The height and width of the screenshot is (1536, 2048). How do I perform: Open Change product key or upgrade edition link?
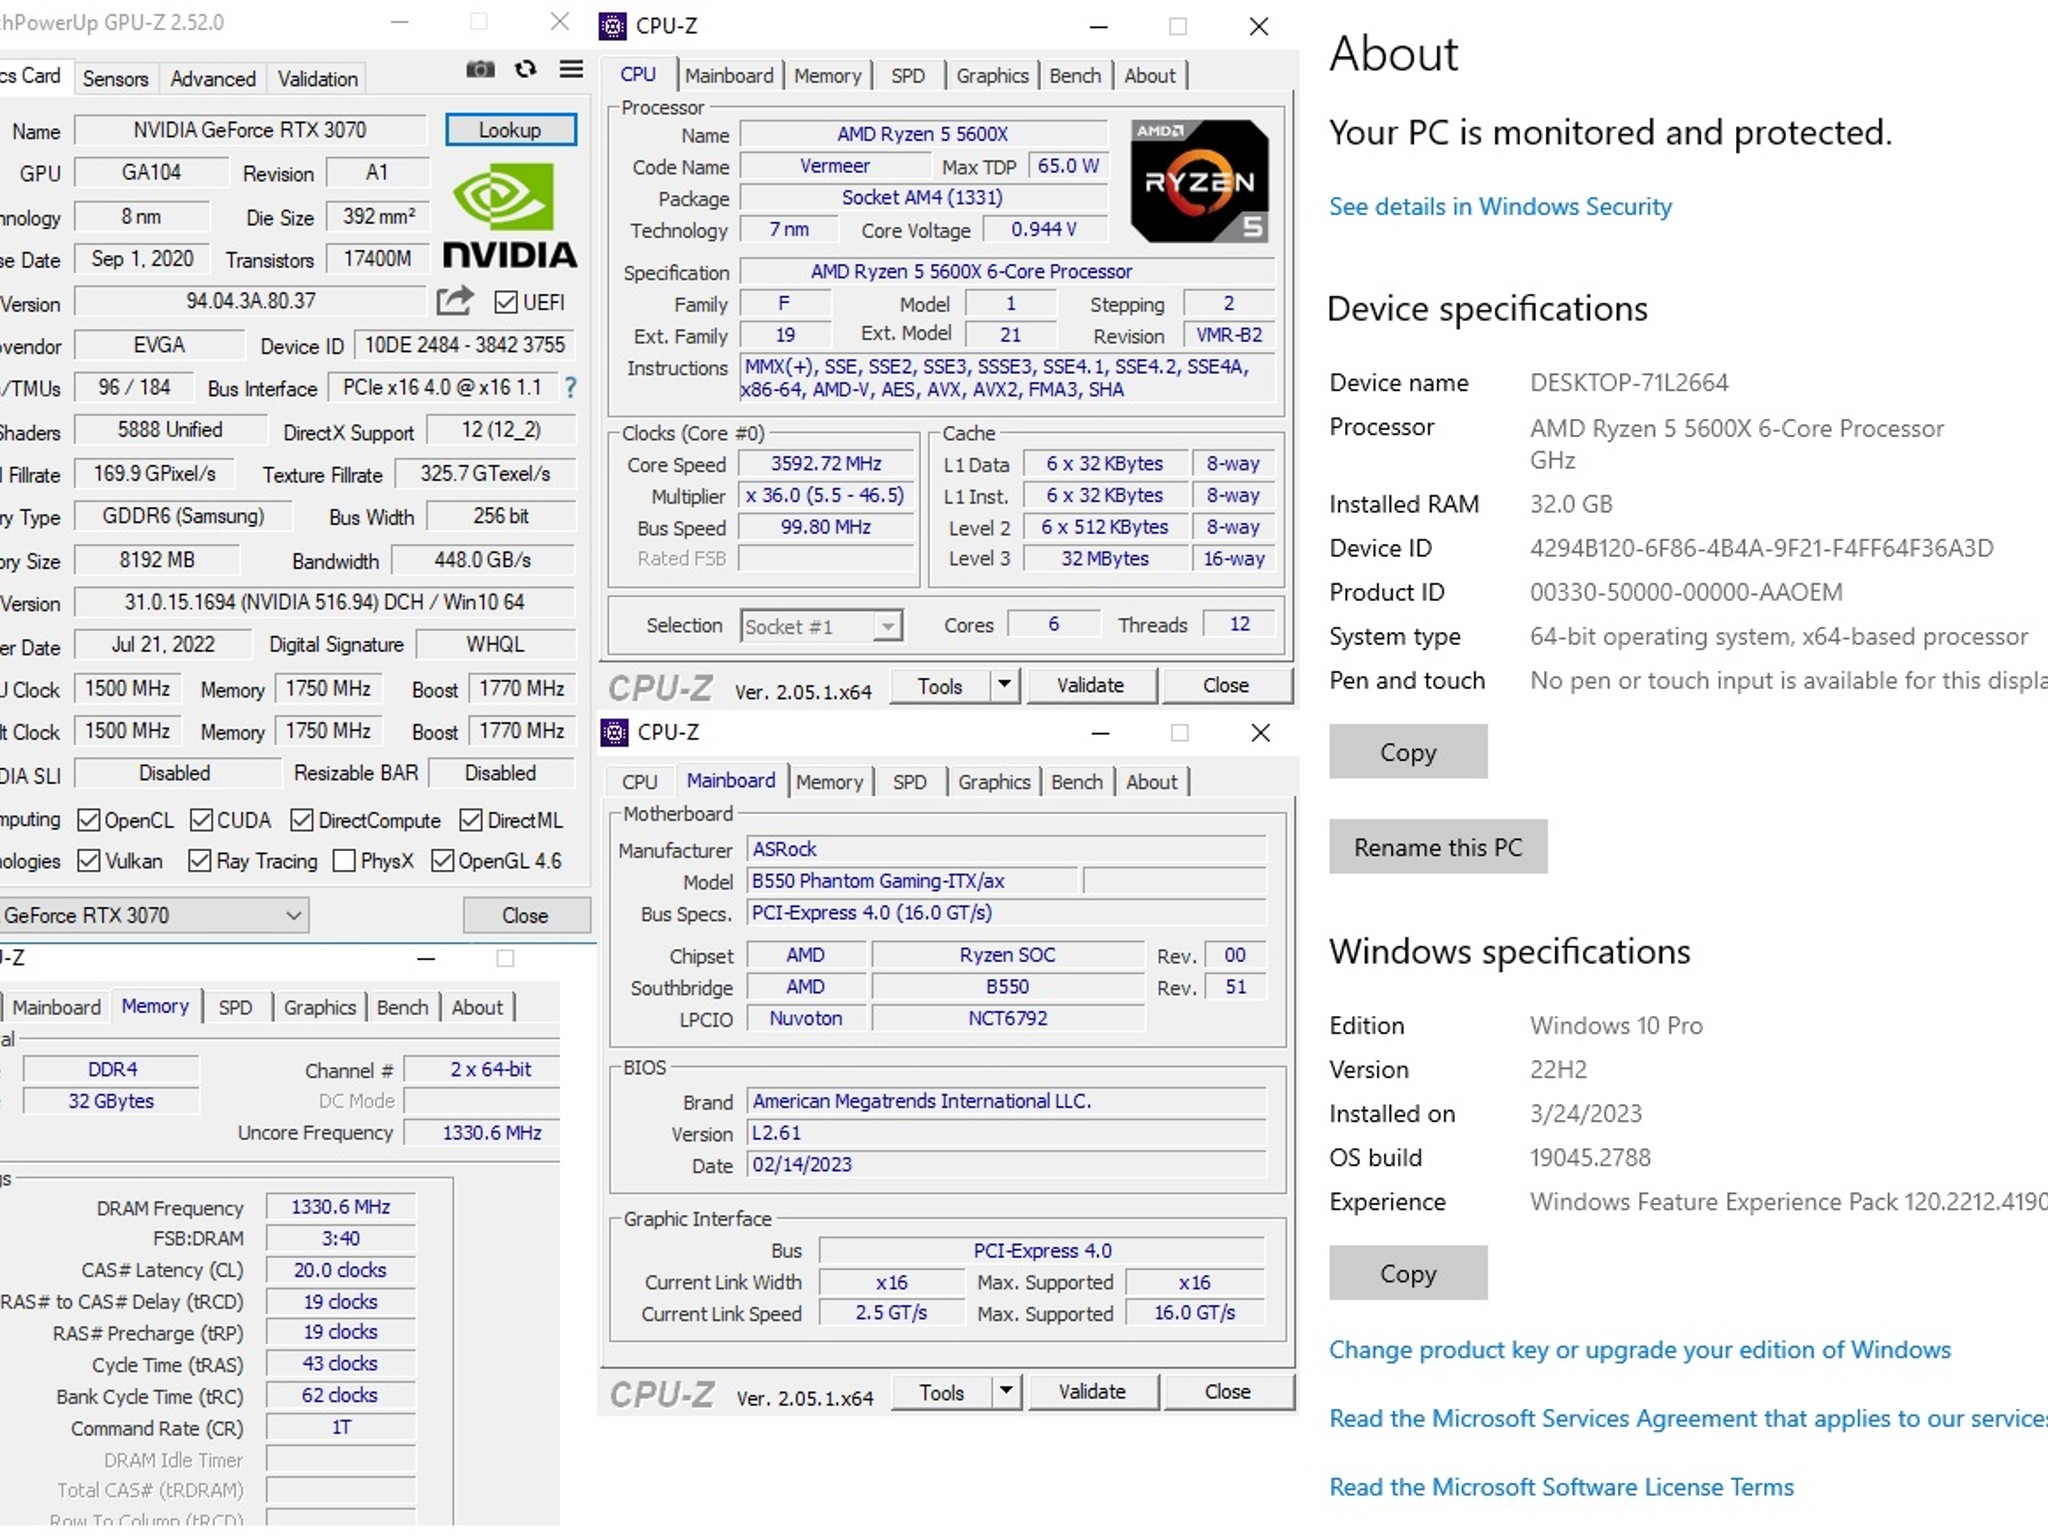[1640, 1350]
